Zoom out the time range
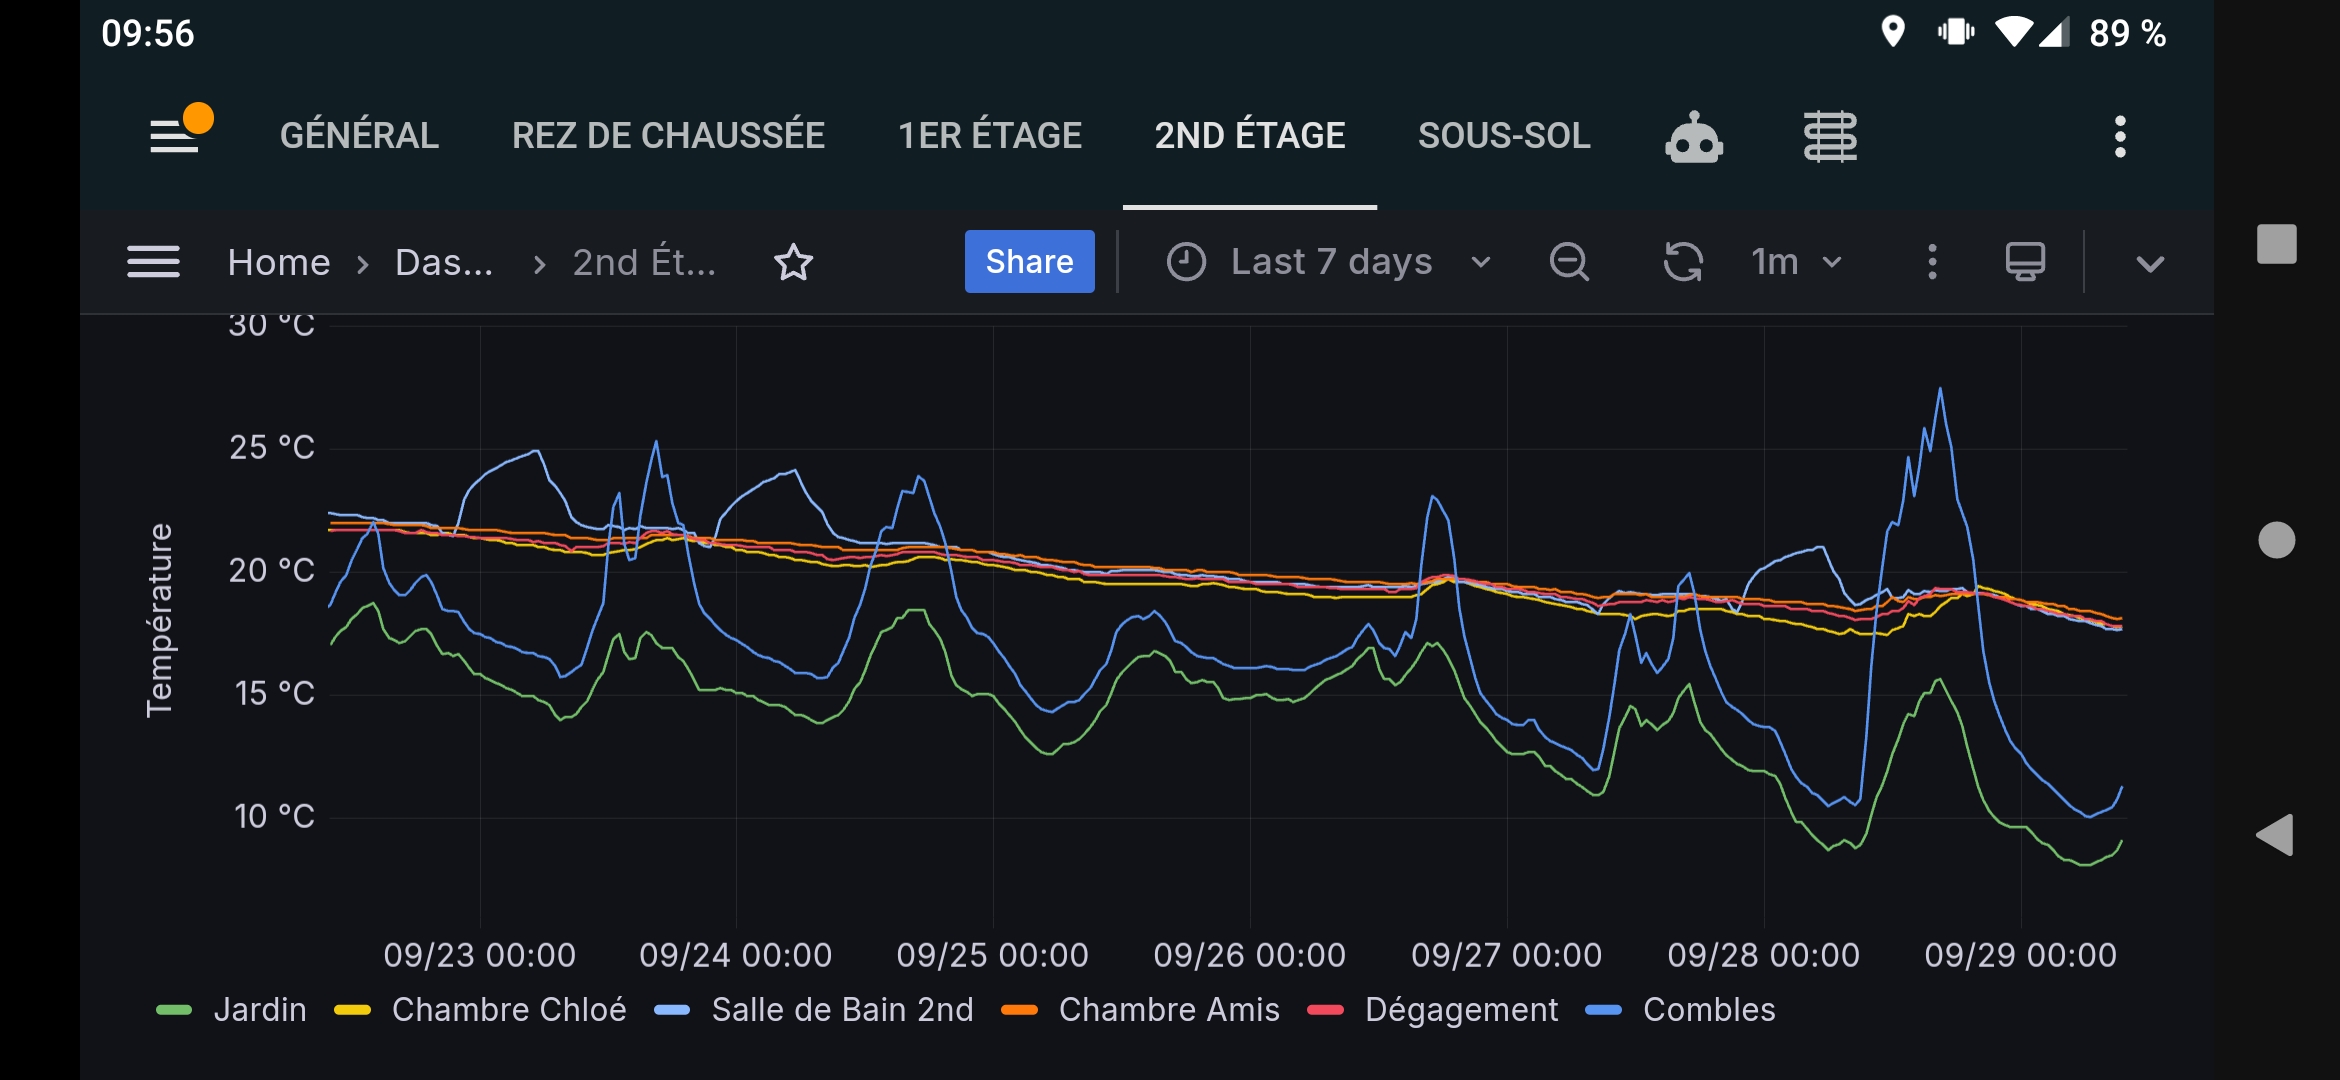Image resolution: width=2340 pixels, height=1080 pixels. [x=1569, y=262]
